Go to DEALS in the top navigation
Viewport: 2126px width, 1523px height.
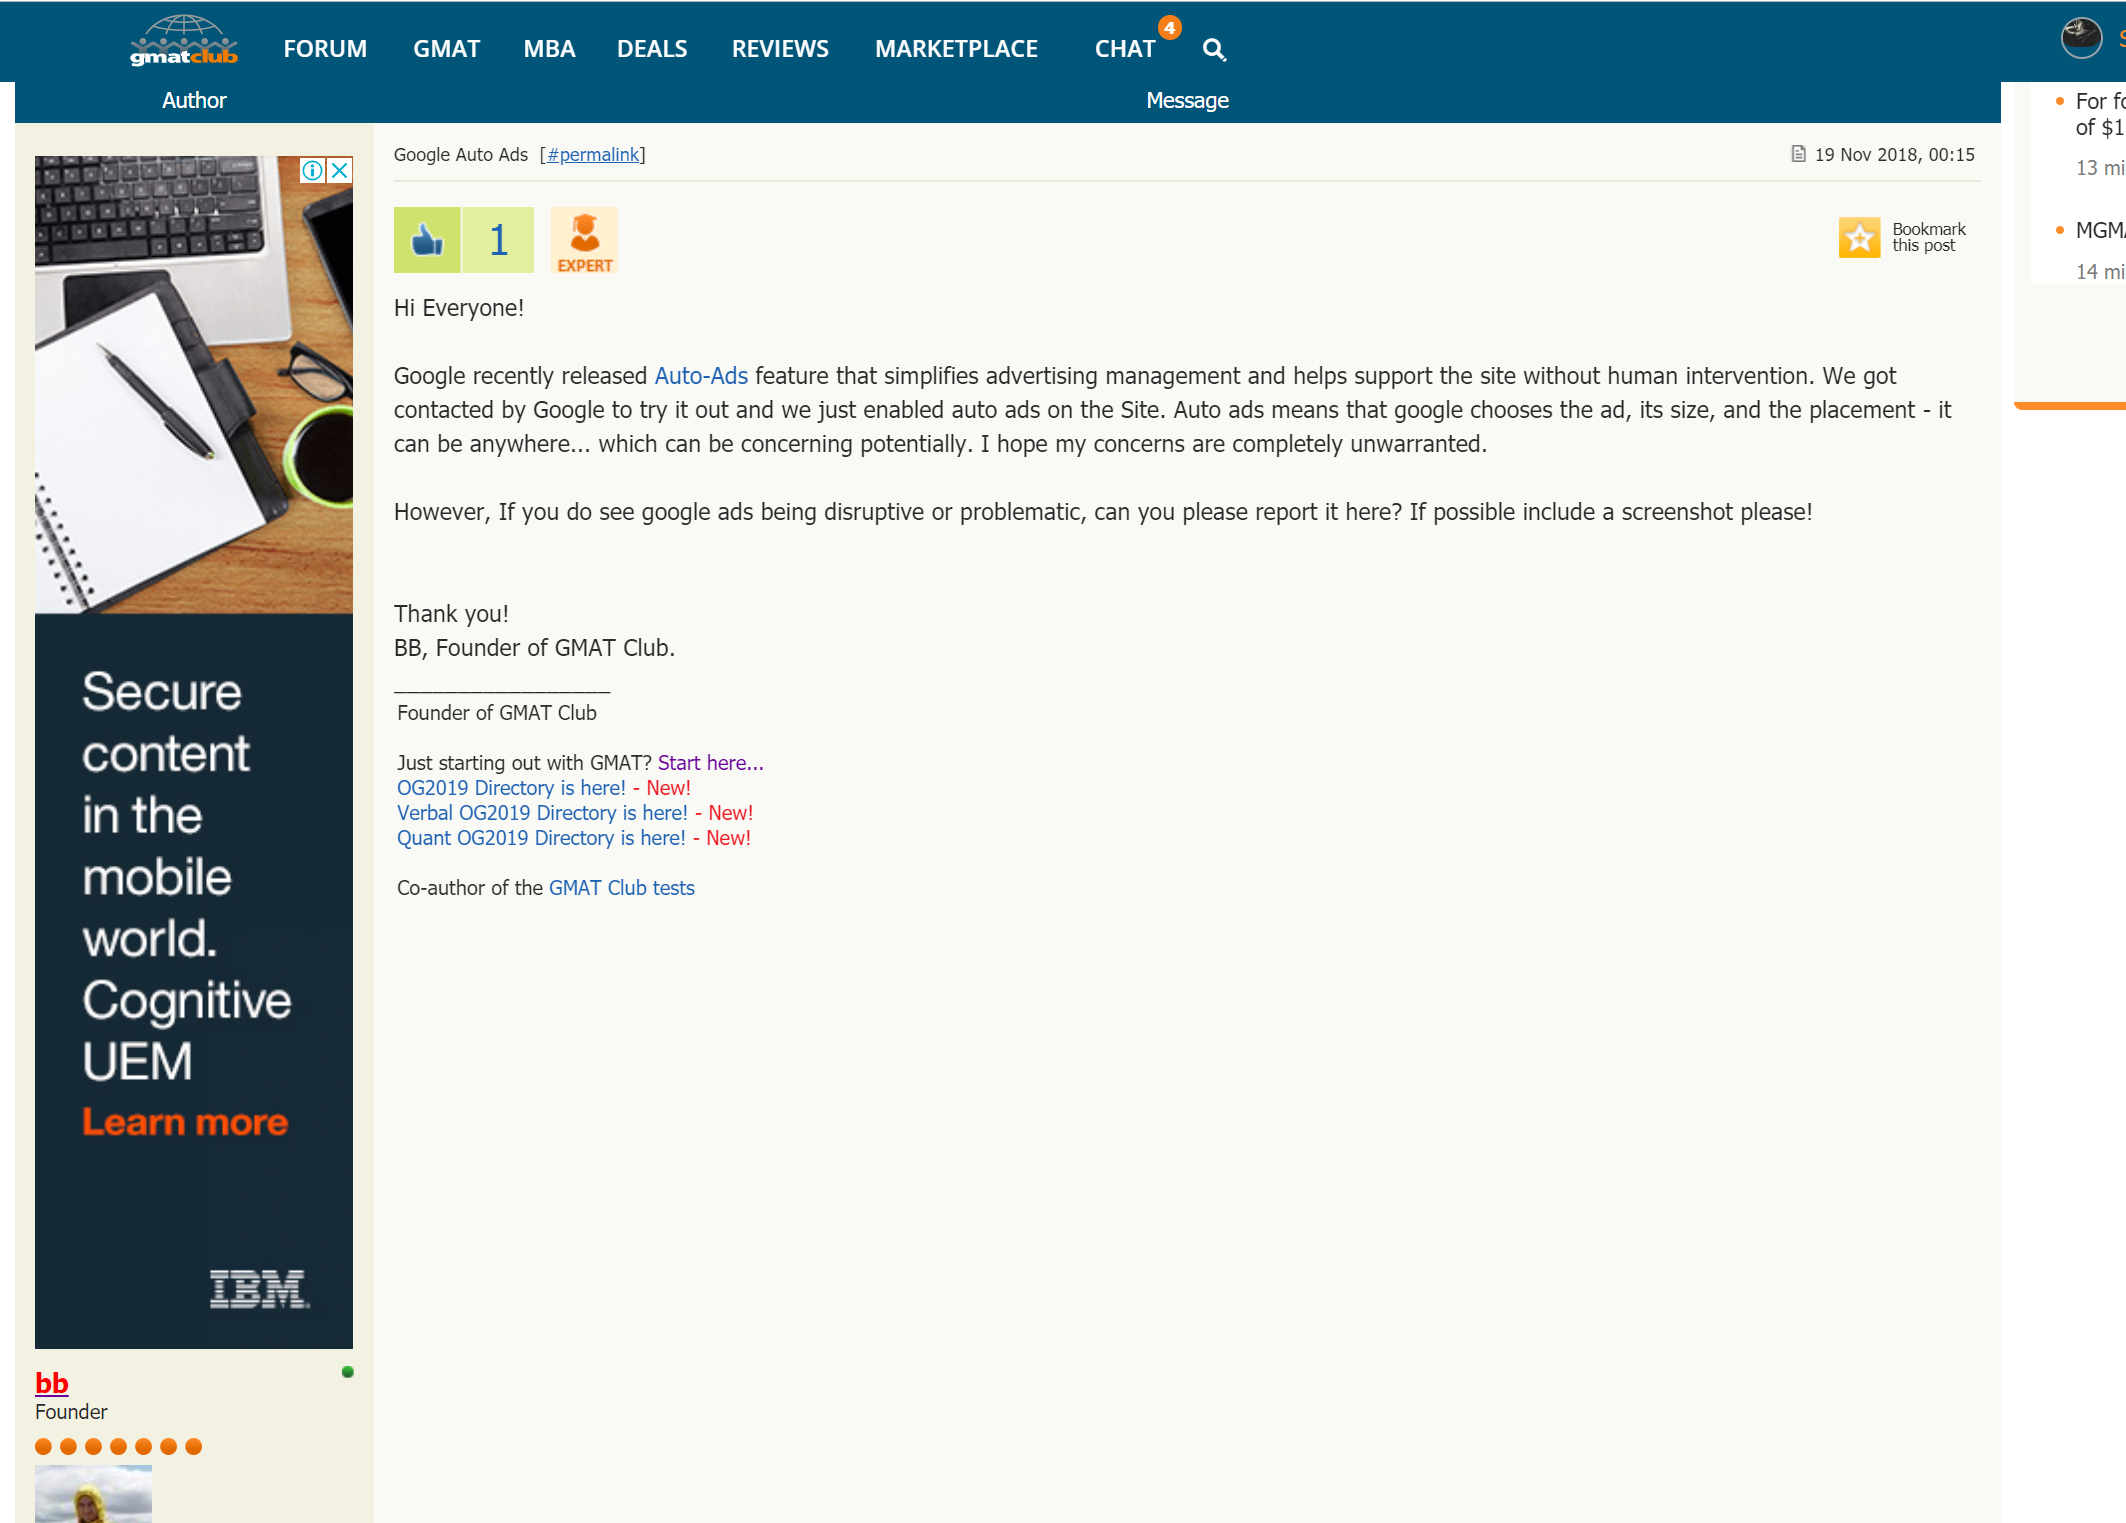point(652,48)
